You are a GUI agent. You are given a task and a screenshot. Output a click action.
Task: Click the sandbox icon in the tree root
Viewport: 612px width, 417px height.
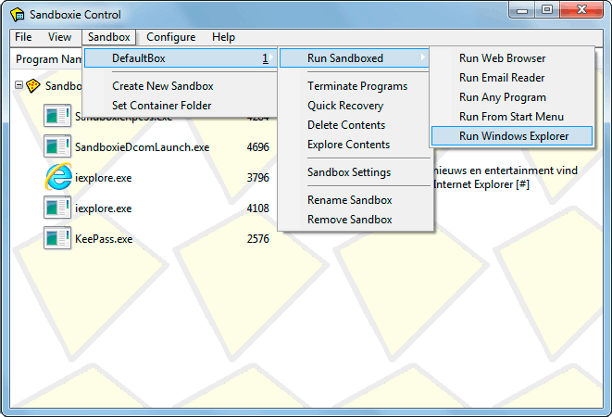click(33, 86)
